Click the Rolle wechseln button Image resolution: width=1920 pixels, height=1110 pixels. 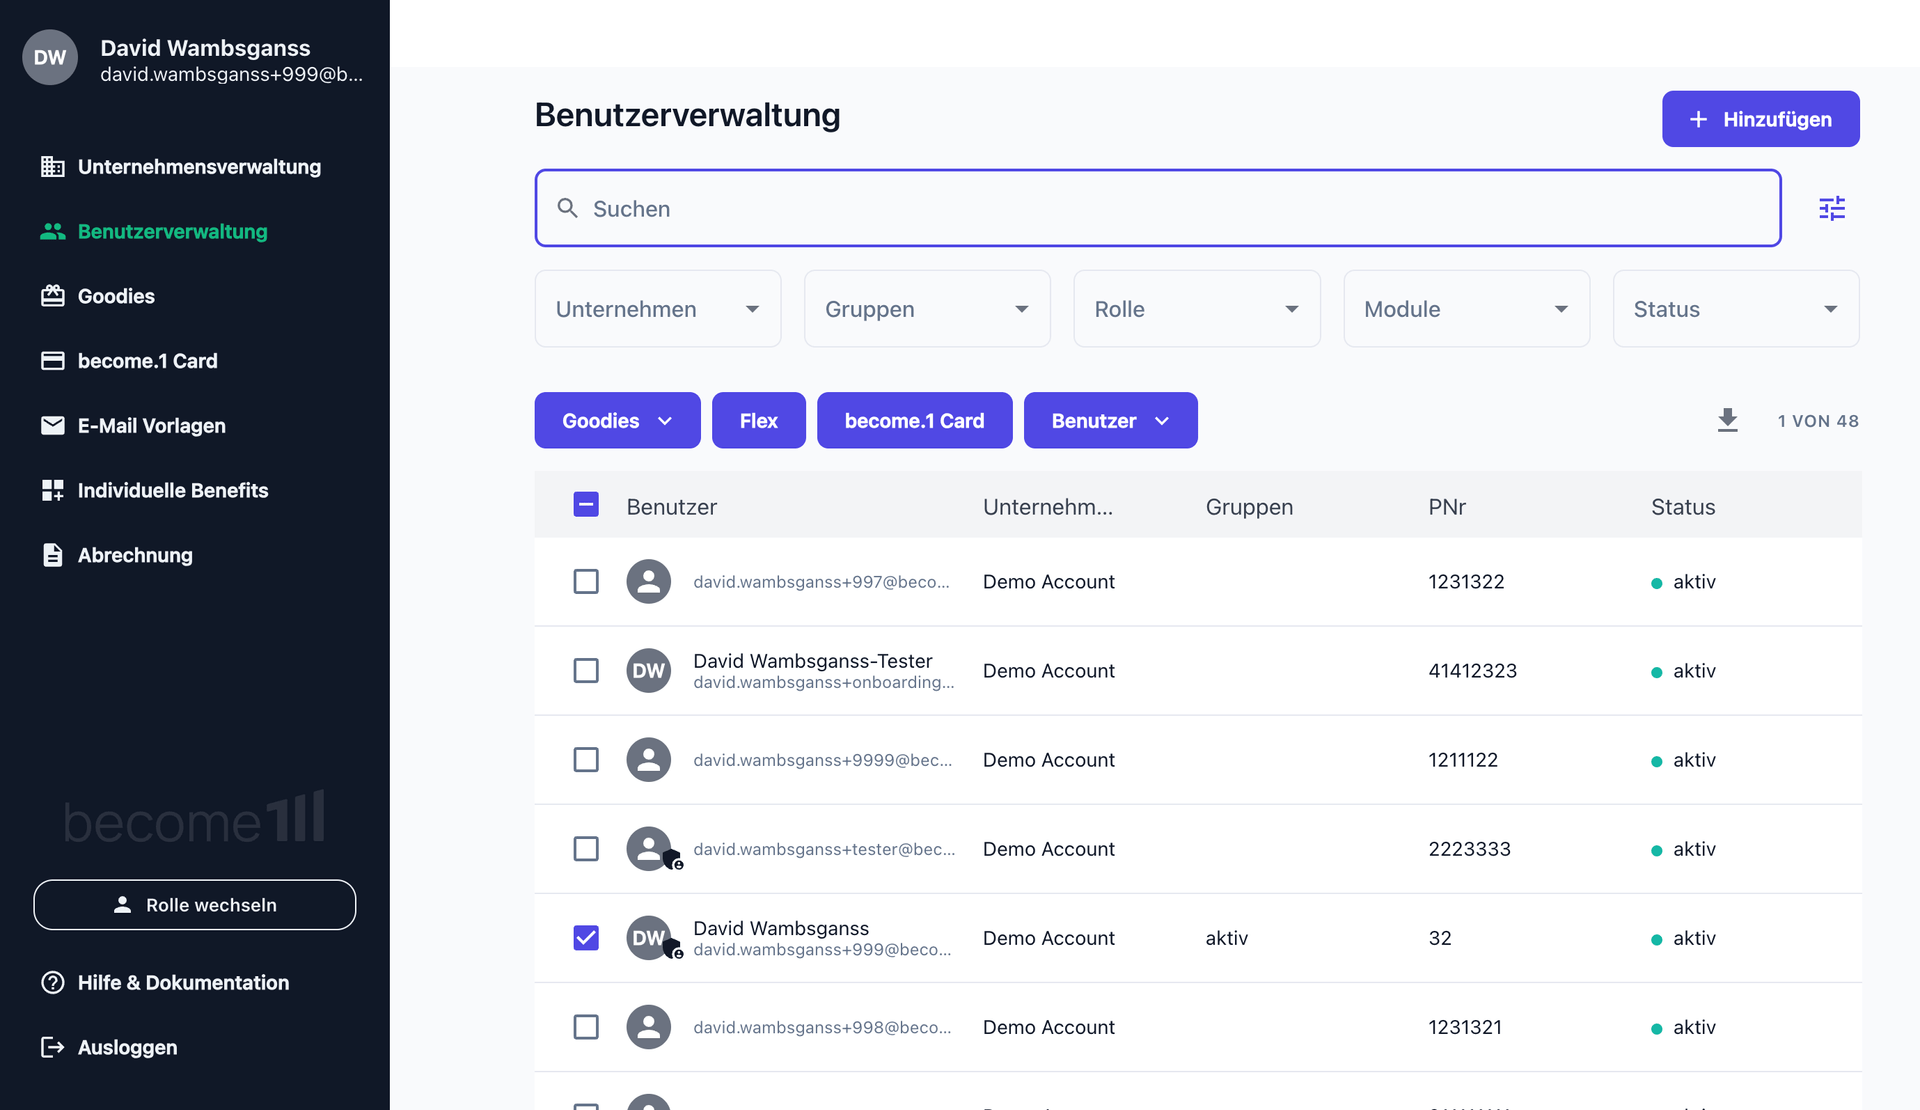(x=195, y=905)
